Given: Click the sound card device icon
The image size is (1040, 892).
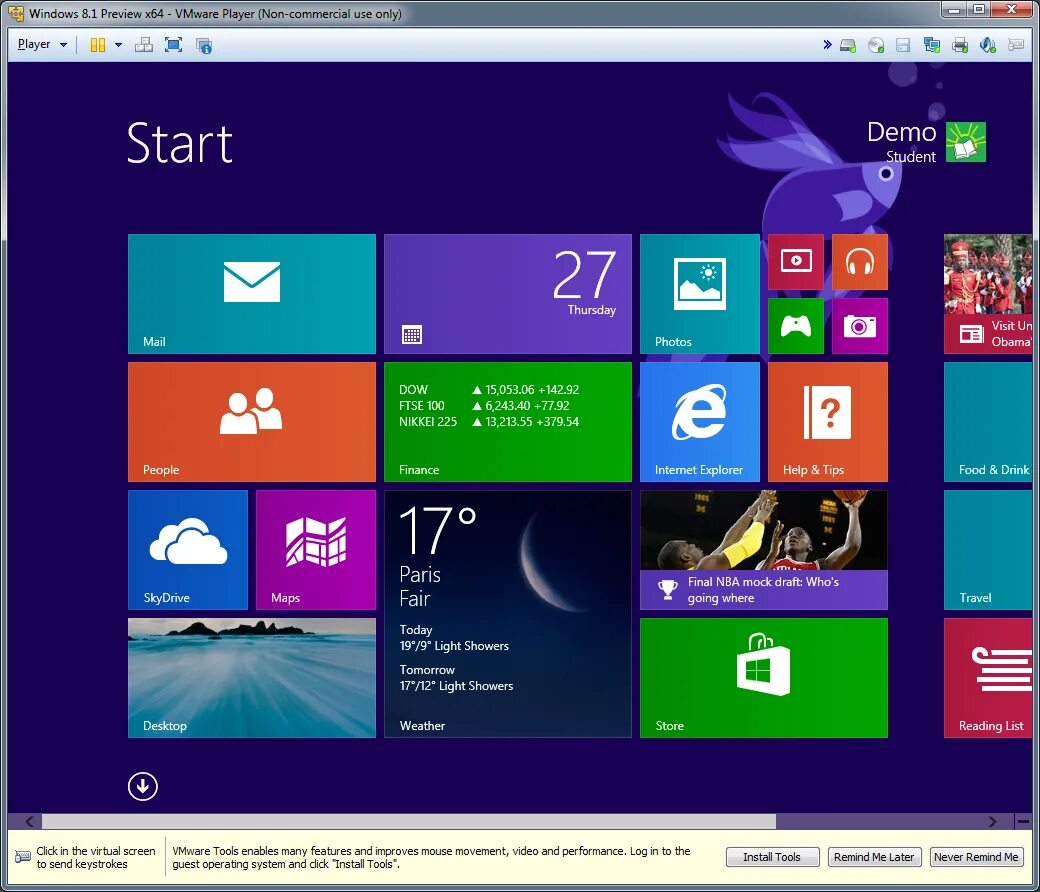Looking at the screenshot, I should click(x=987, y=45).
